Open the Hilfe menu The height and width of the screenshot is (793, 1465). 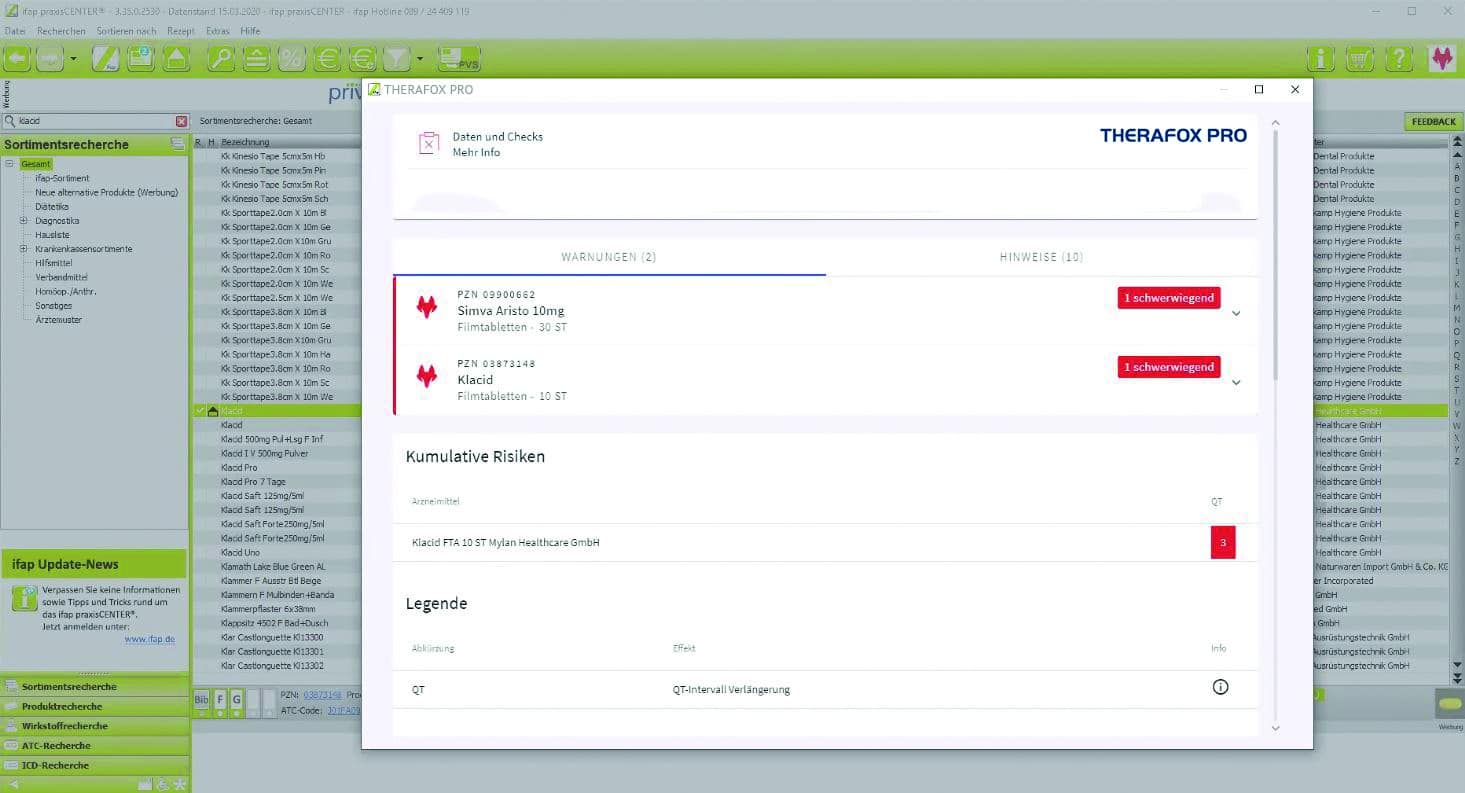[x=250, y=31]
